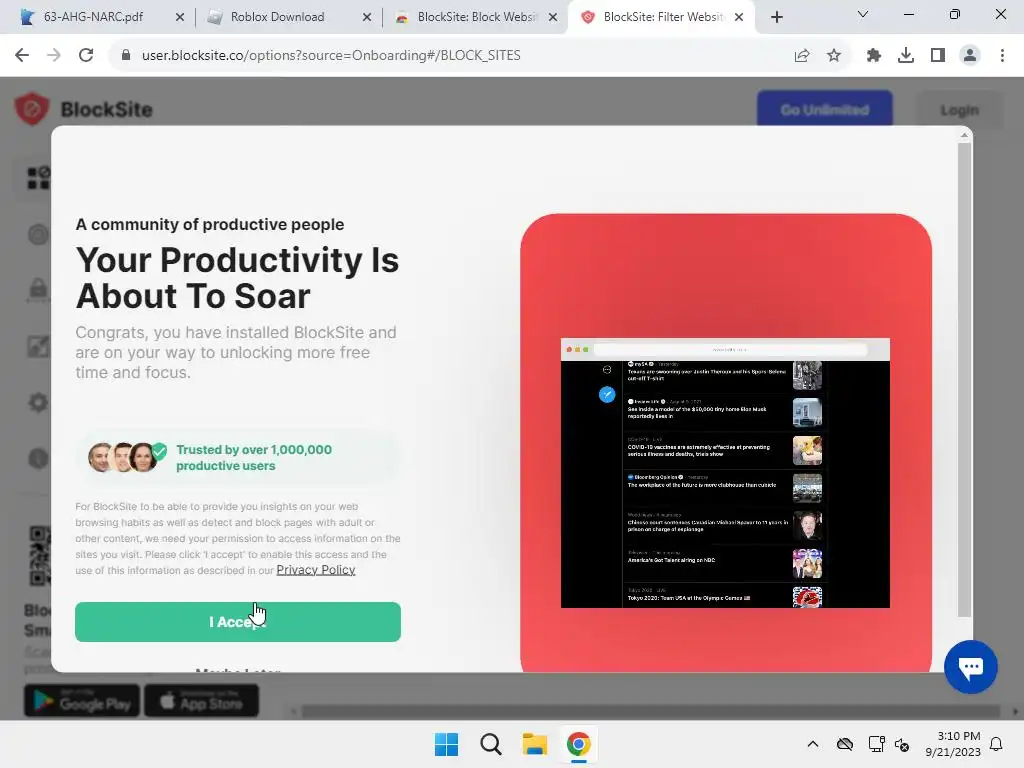Viewport: 1024px width, 768px height.
Task: Click the Google Play badge
Action: pyautogui.click(x=82, y=701)
